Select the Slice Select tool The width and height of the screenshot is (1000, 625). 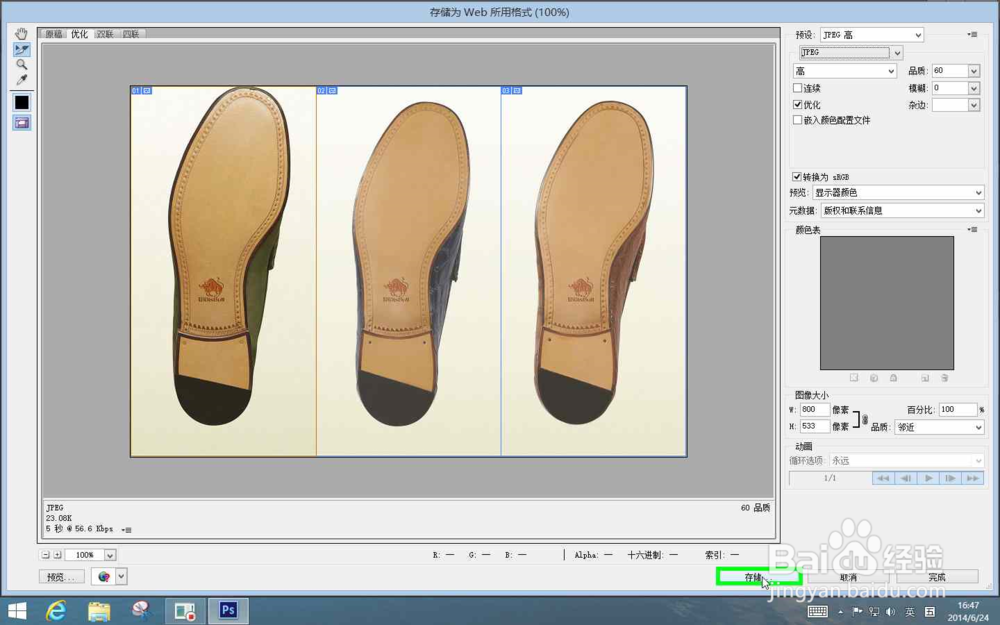coord(22,49)
